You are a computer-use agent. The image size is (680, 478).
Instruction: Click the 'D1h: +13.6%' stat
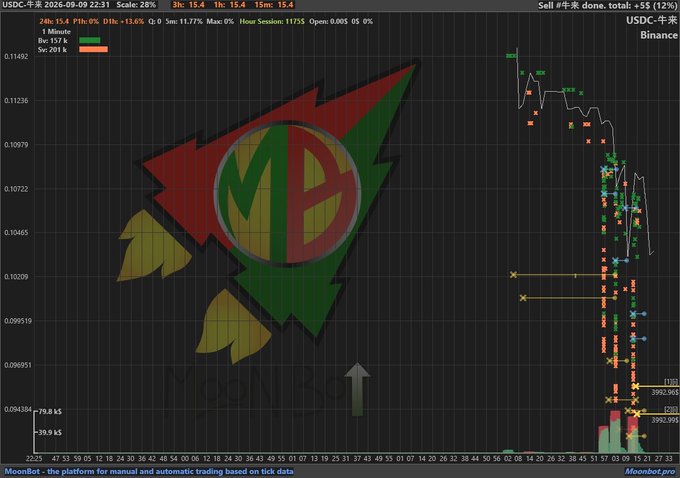(124, 21)
